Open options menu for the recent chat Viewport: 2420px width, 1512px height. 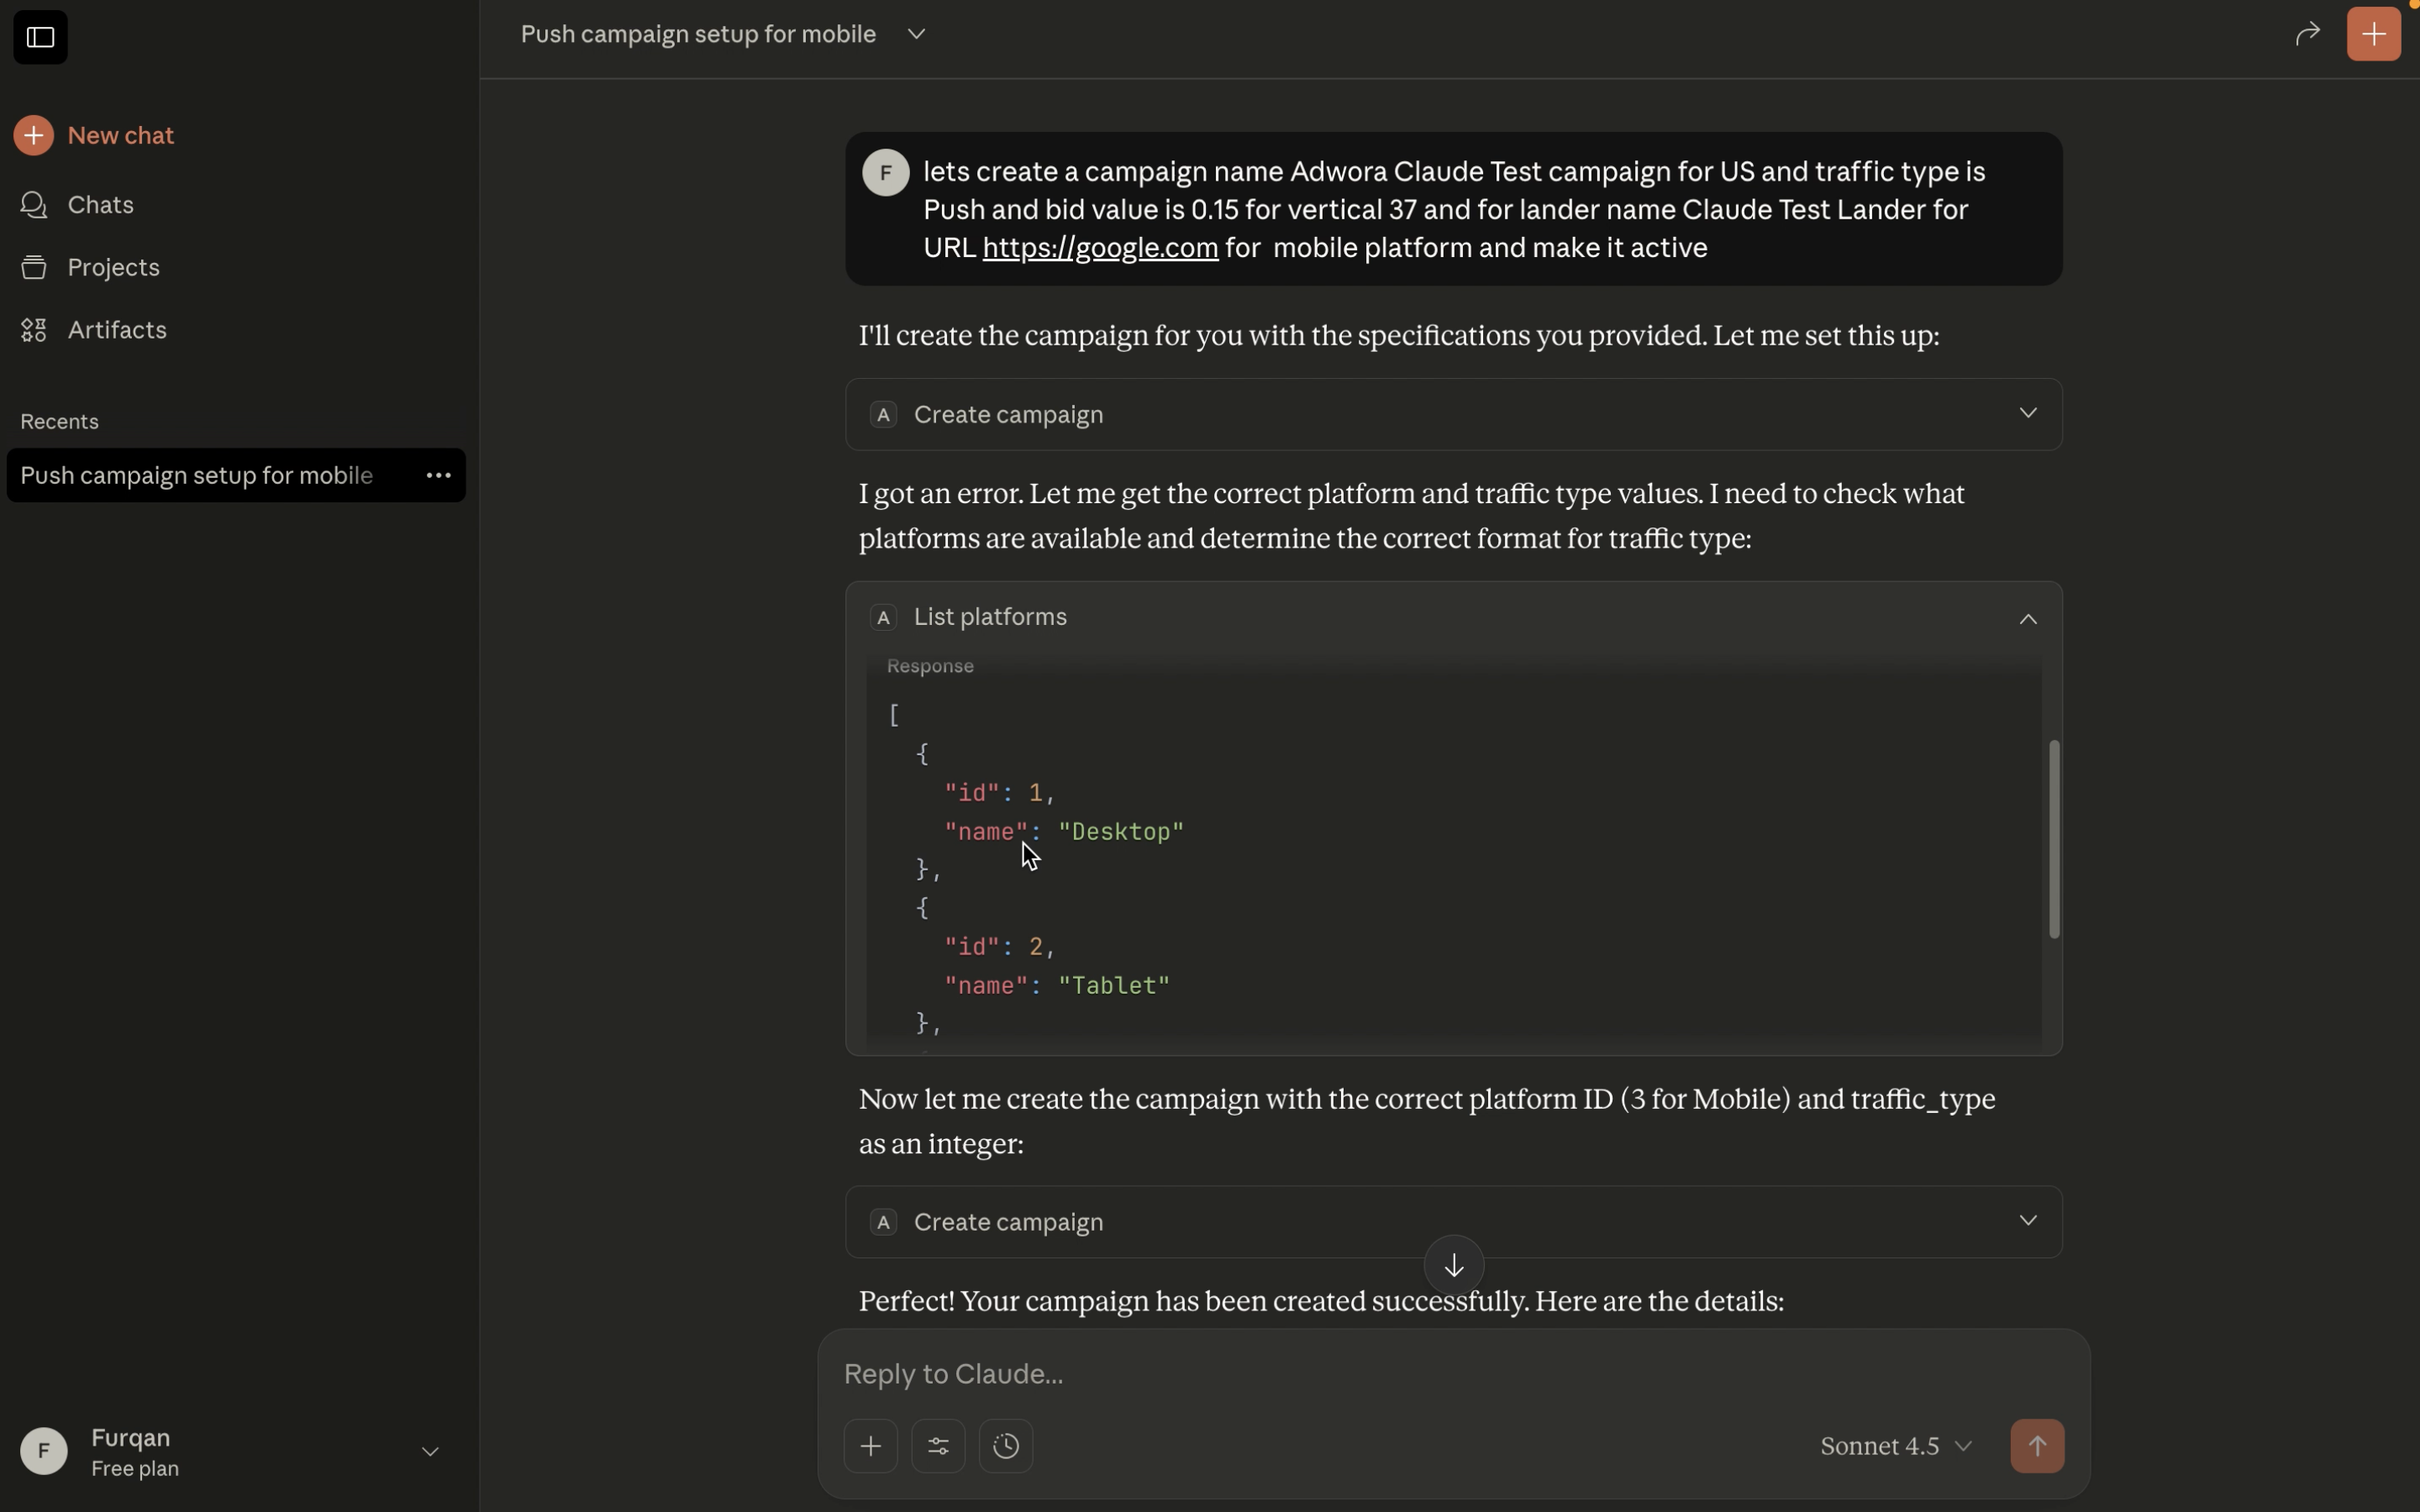click(439, 476)
